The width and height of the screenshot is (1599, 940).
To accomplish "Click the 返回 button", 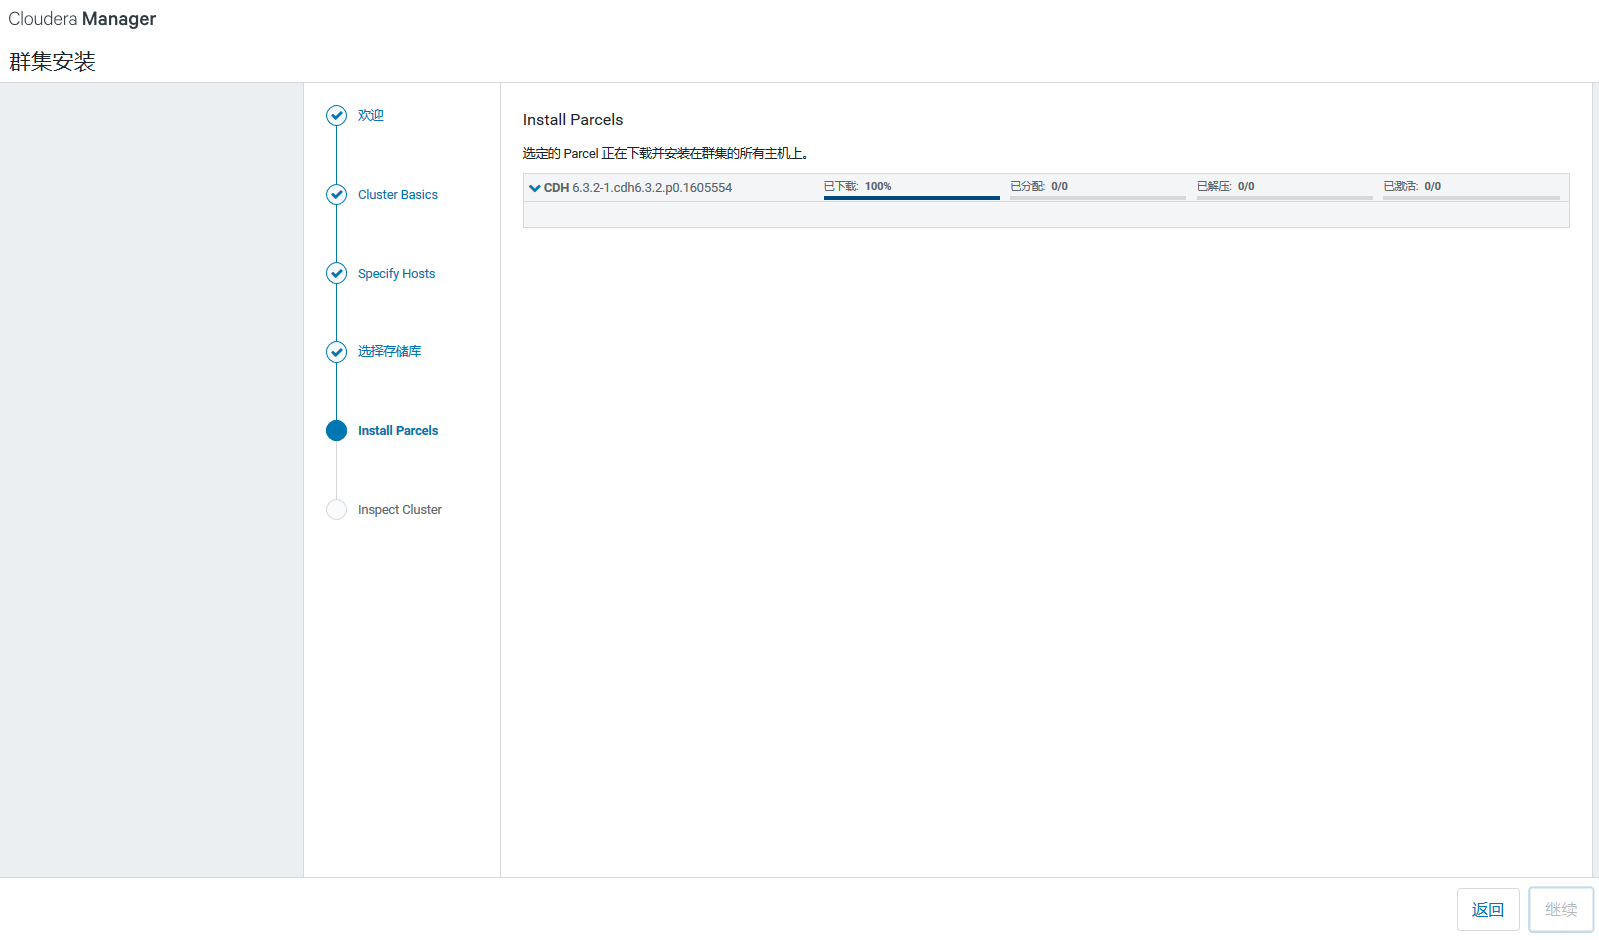I will pyautogui.click(x=1488, y=910).
